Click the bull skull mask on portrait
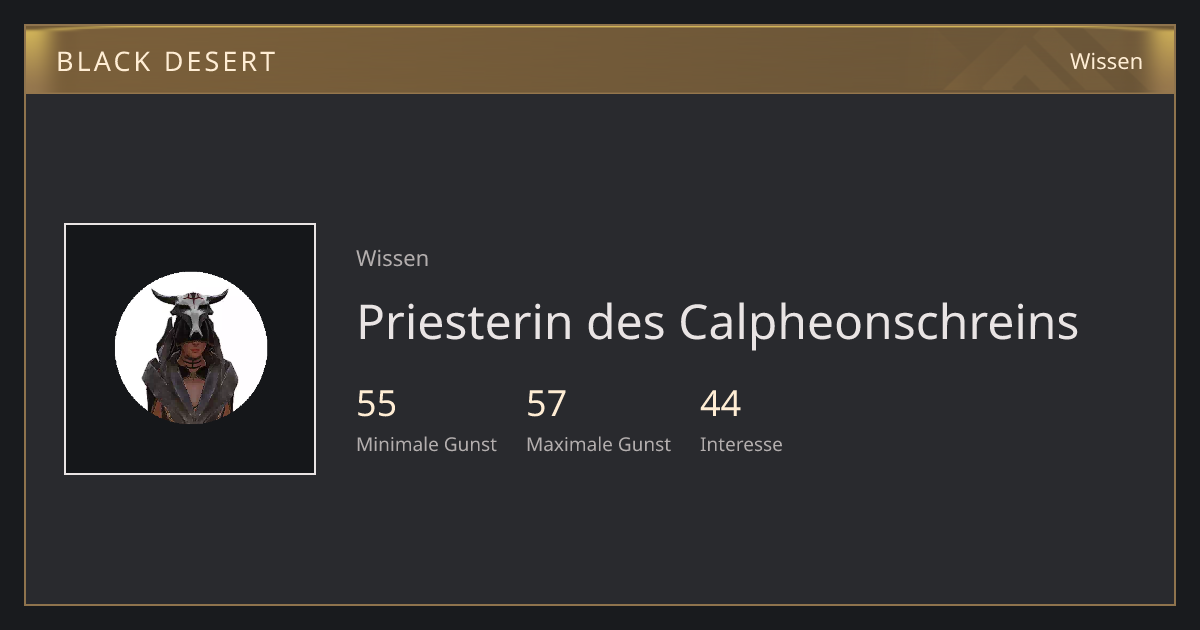The width and height of the screenshot is (1200, 630). click(190, 311)
